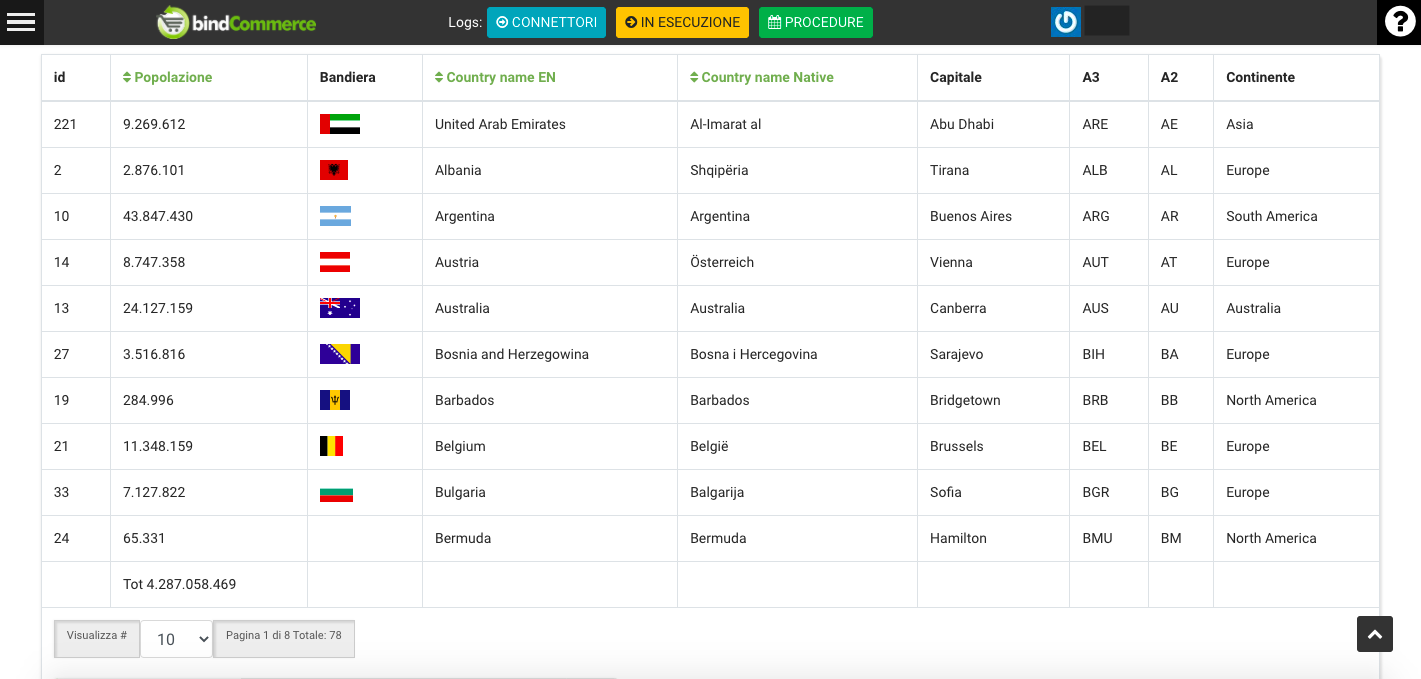Viewport: 1421px width, 679px height.
Task: Click the Albania flag image
Action: point(334,170)
